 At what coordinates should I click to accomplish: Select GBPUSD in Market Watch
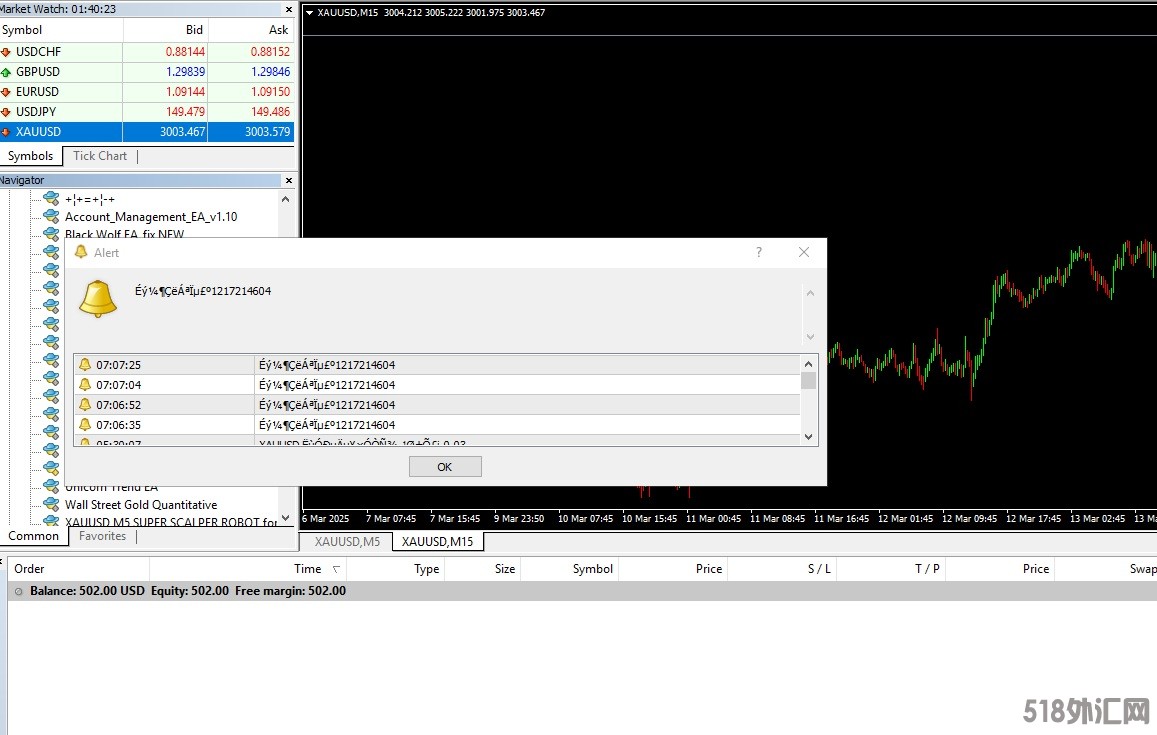tap(147, 72)
